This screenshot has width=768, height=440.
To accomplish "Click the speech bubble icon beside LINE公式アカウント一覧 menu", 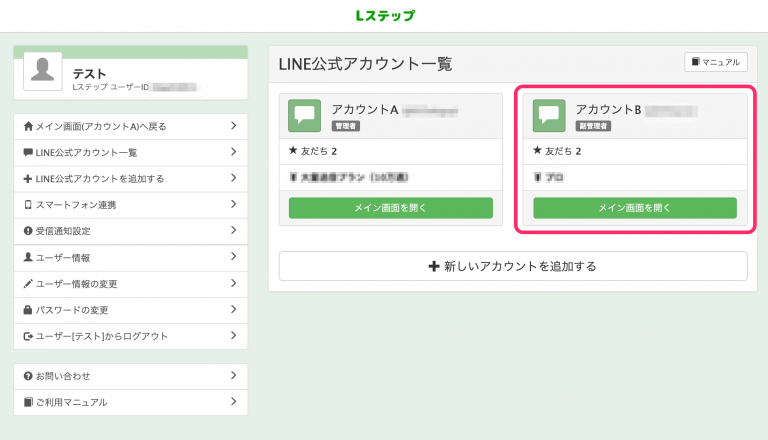I will point(28,152).
